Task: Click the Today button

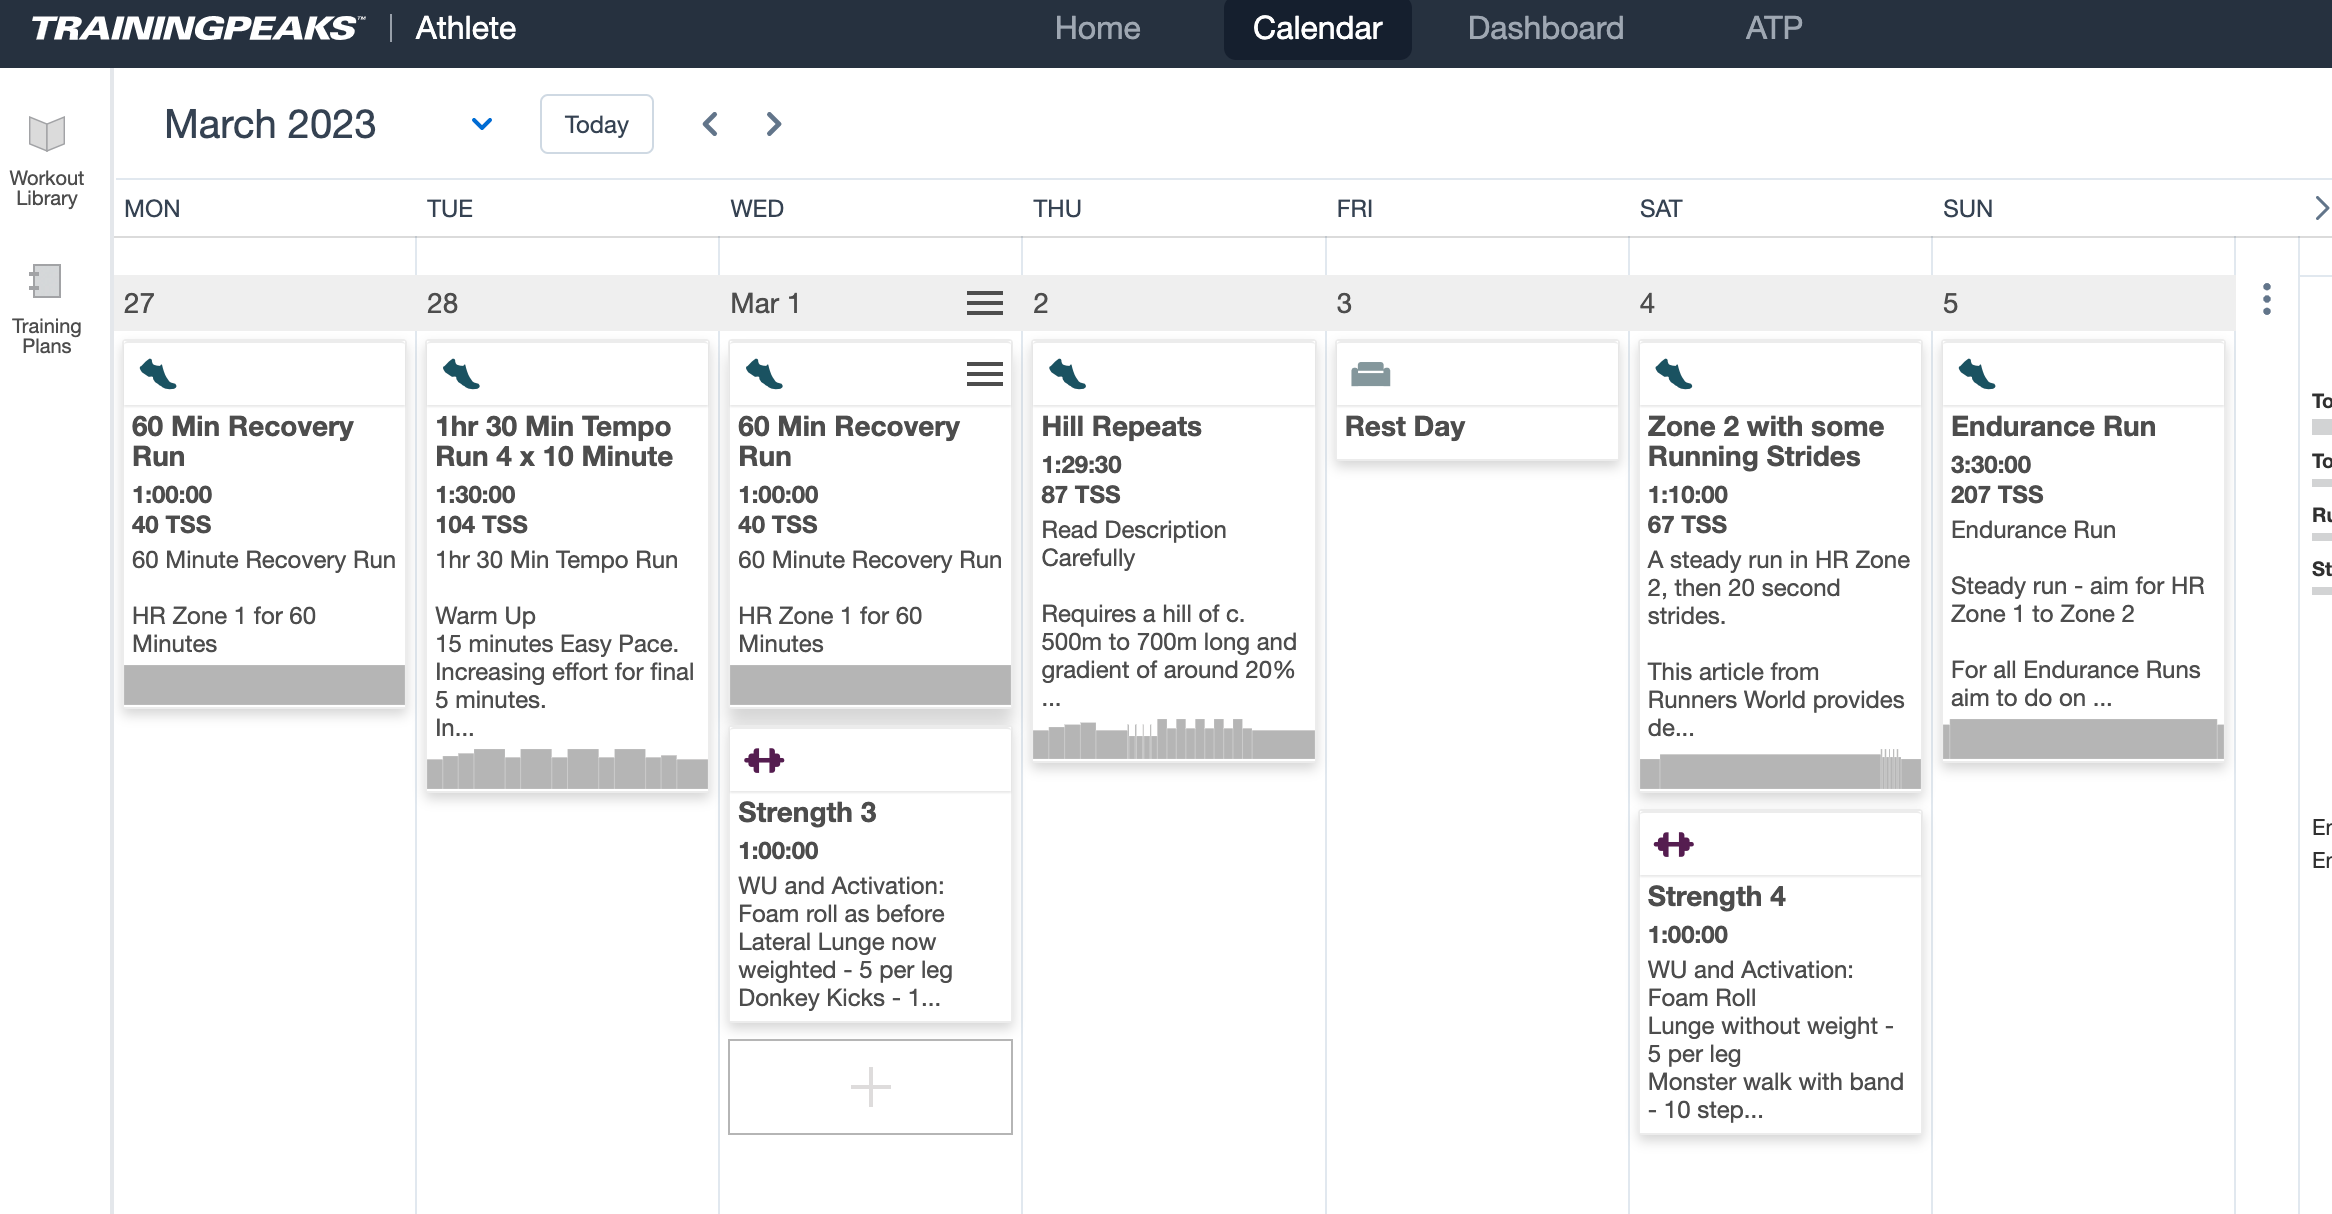Action: pos(597,124)
